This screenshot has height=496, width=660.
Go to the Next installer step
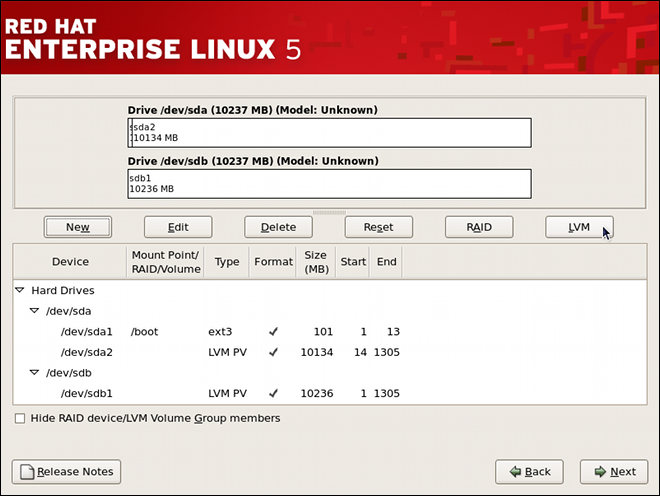click(x=614, y=472)
